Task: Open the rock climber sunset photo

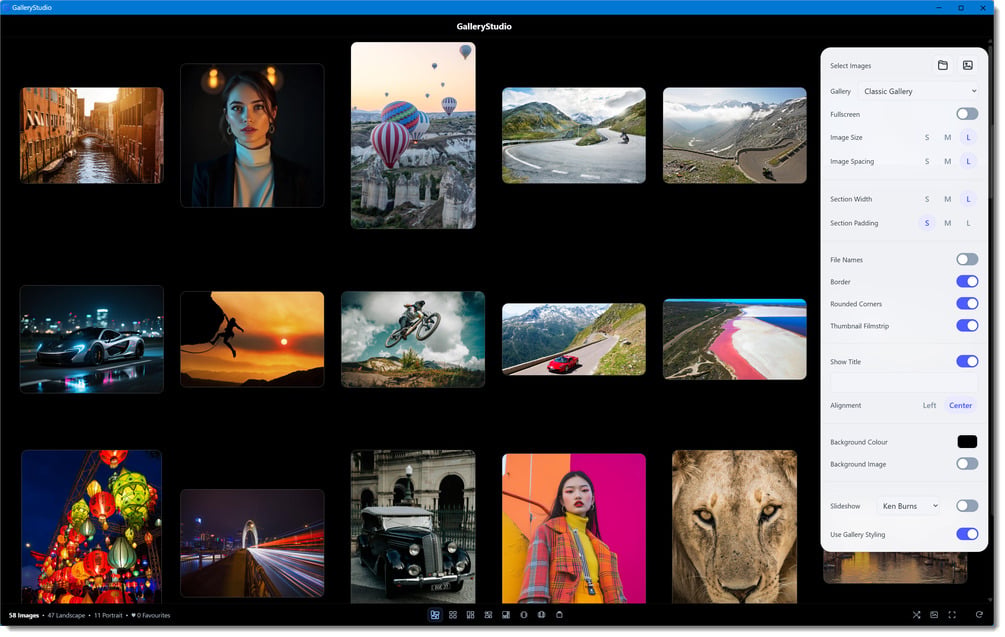Action: point(253,341)
